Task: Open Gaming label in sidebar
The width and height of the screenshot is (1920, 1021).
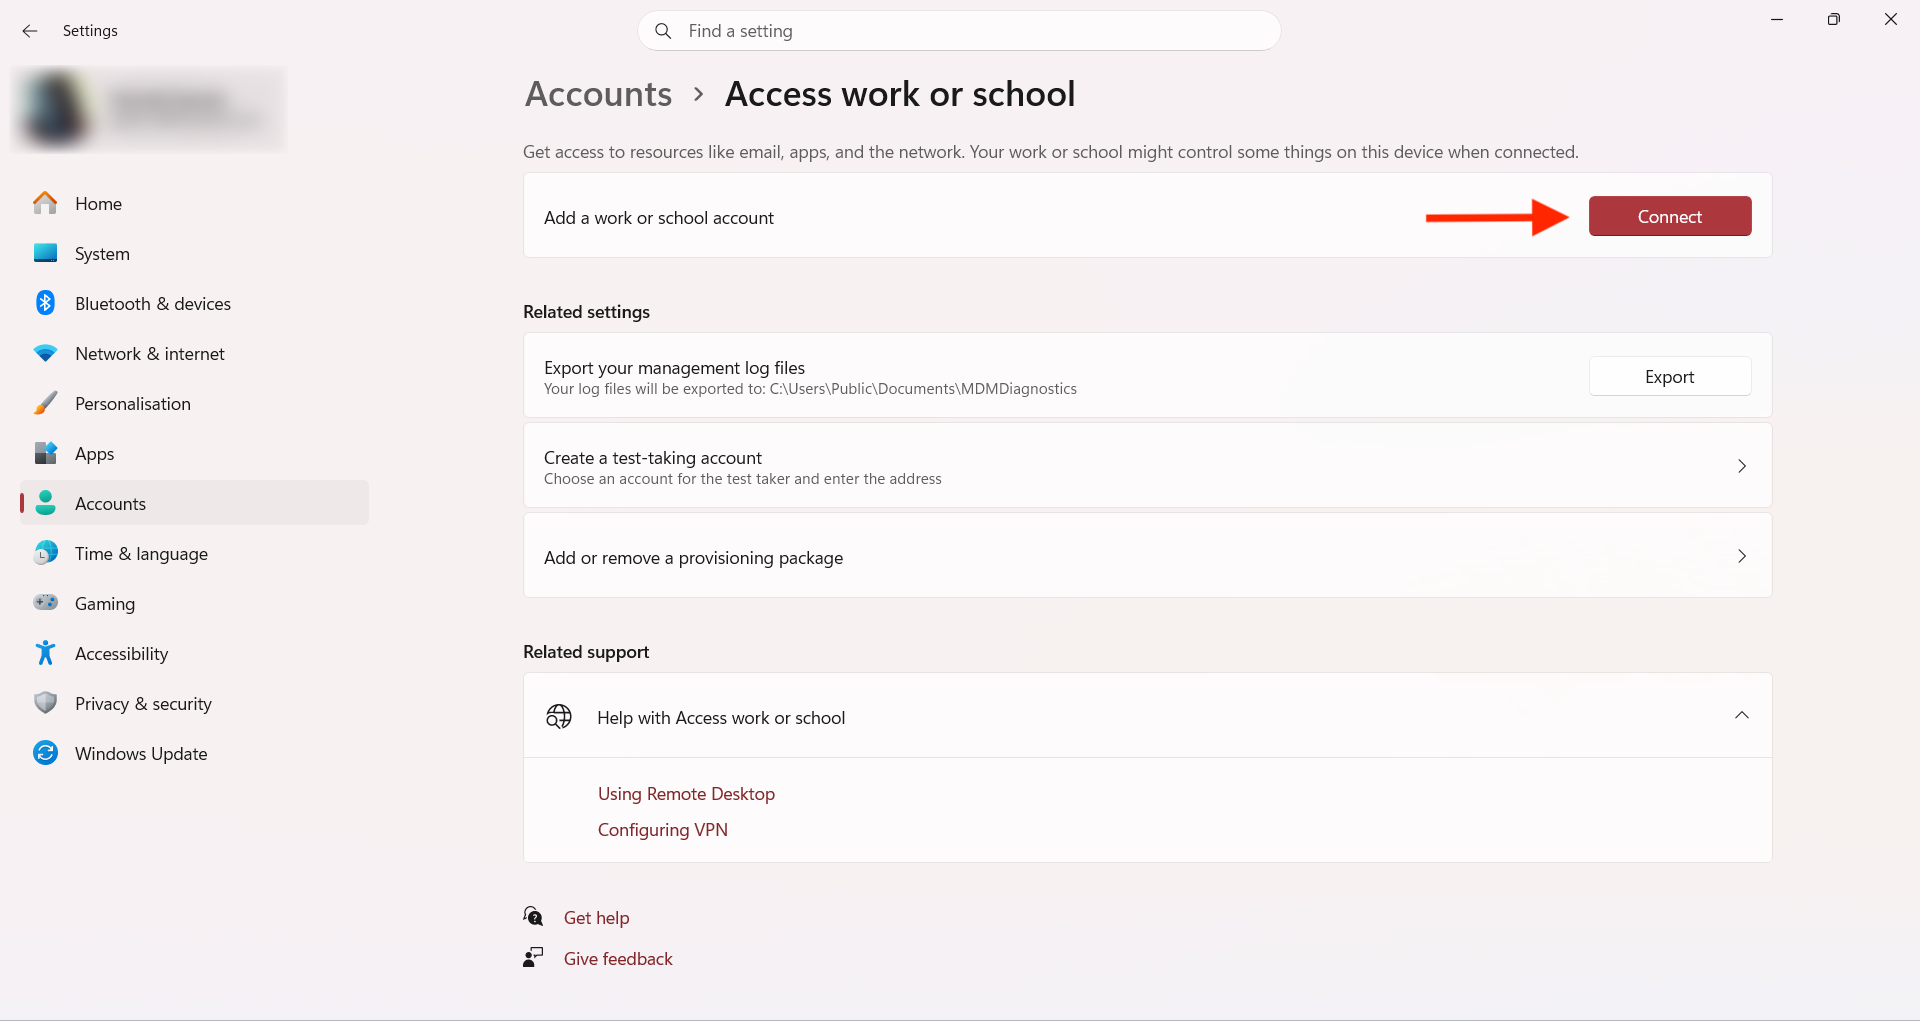Action: (x=105, y=604)
